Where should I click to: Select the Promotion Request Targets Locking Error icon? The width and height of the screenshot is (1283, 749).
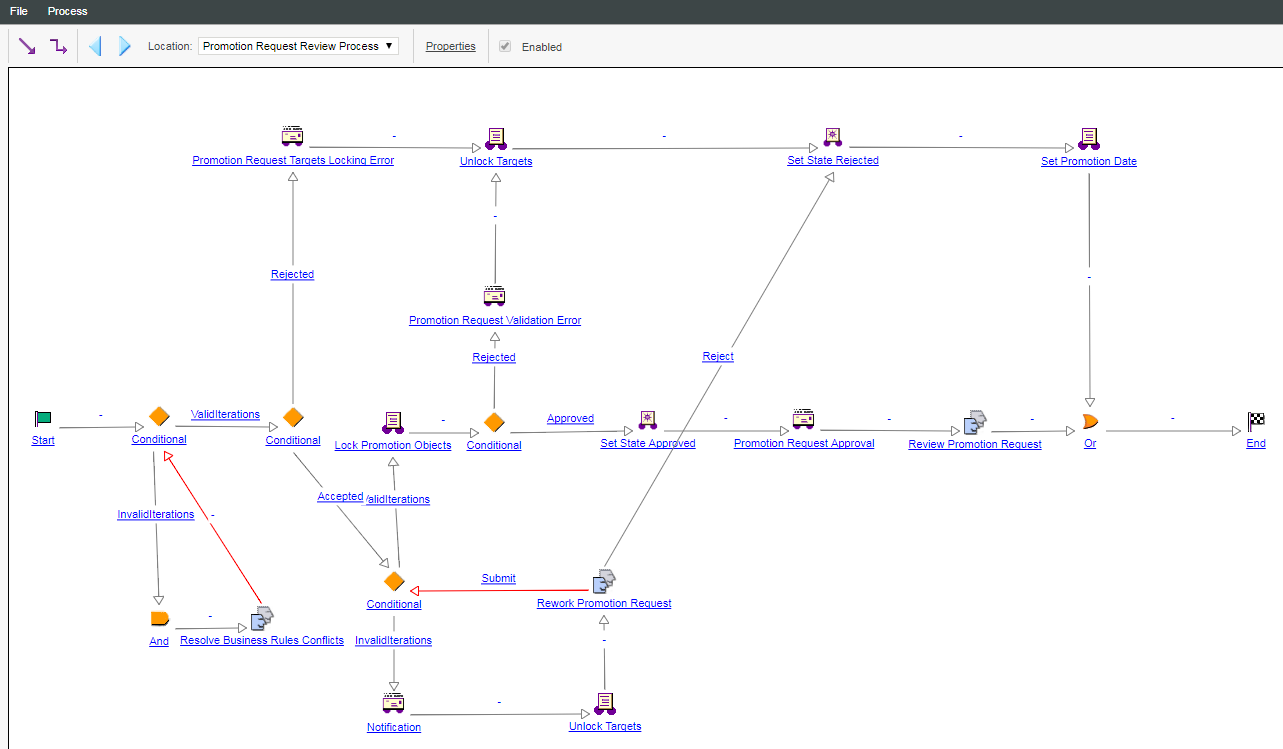[x=292, y=137]
